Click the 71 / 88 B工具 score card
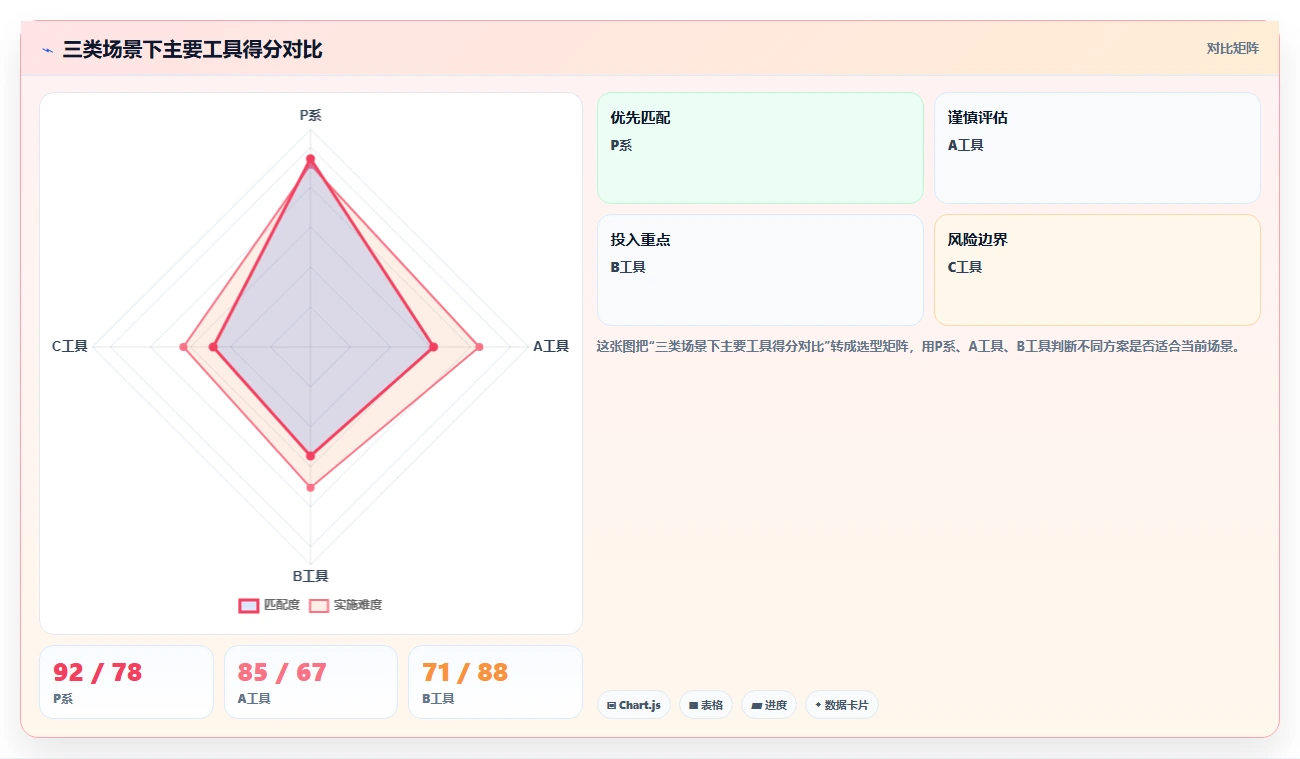The height and width of the screenshot is (759, 1300). (x=495, y=682)
